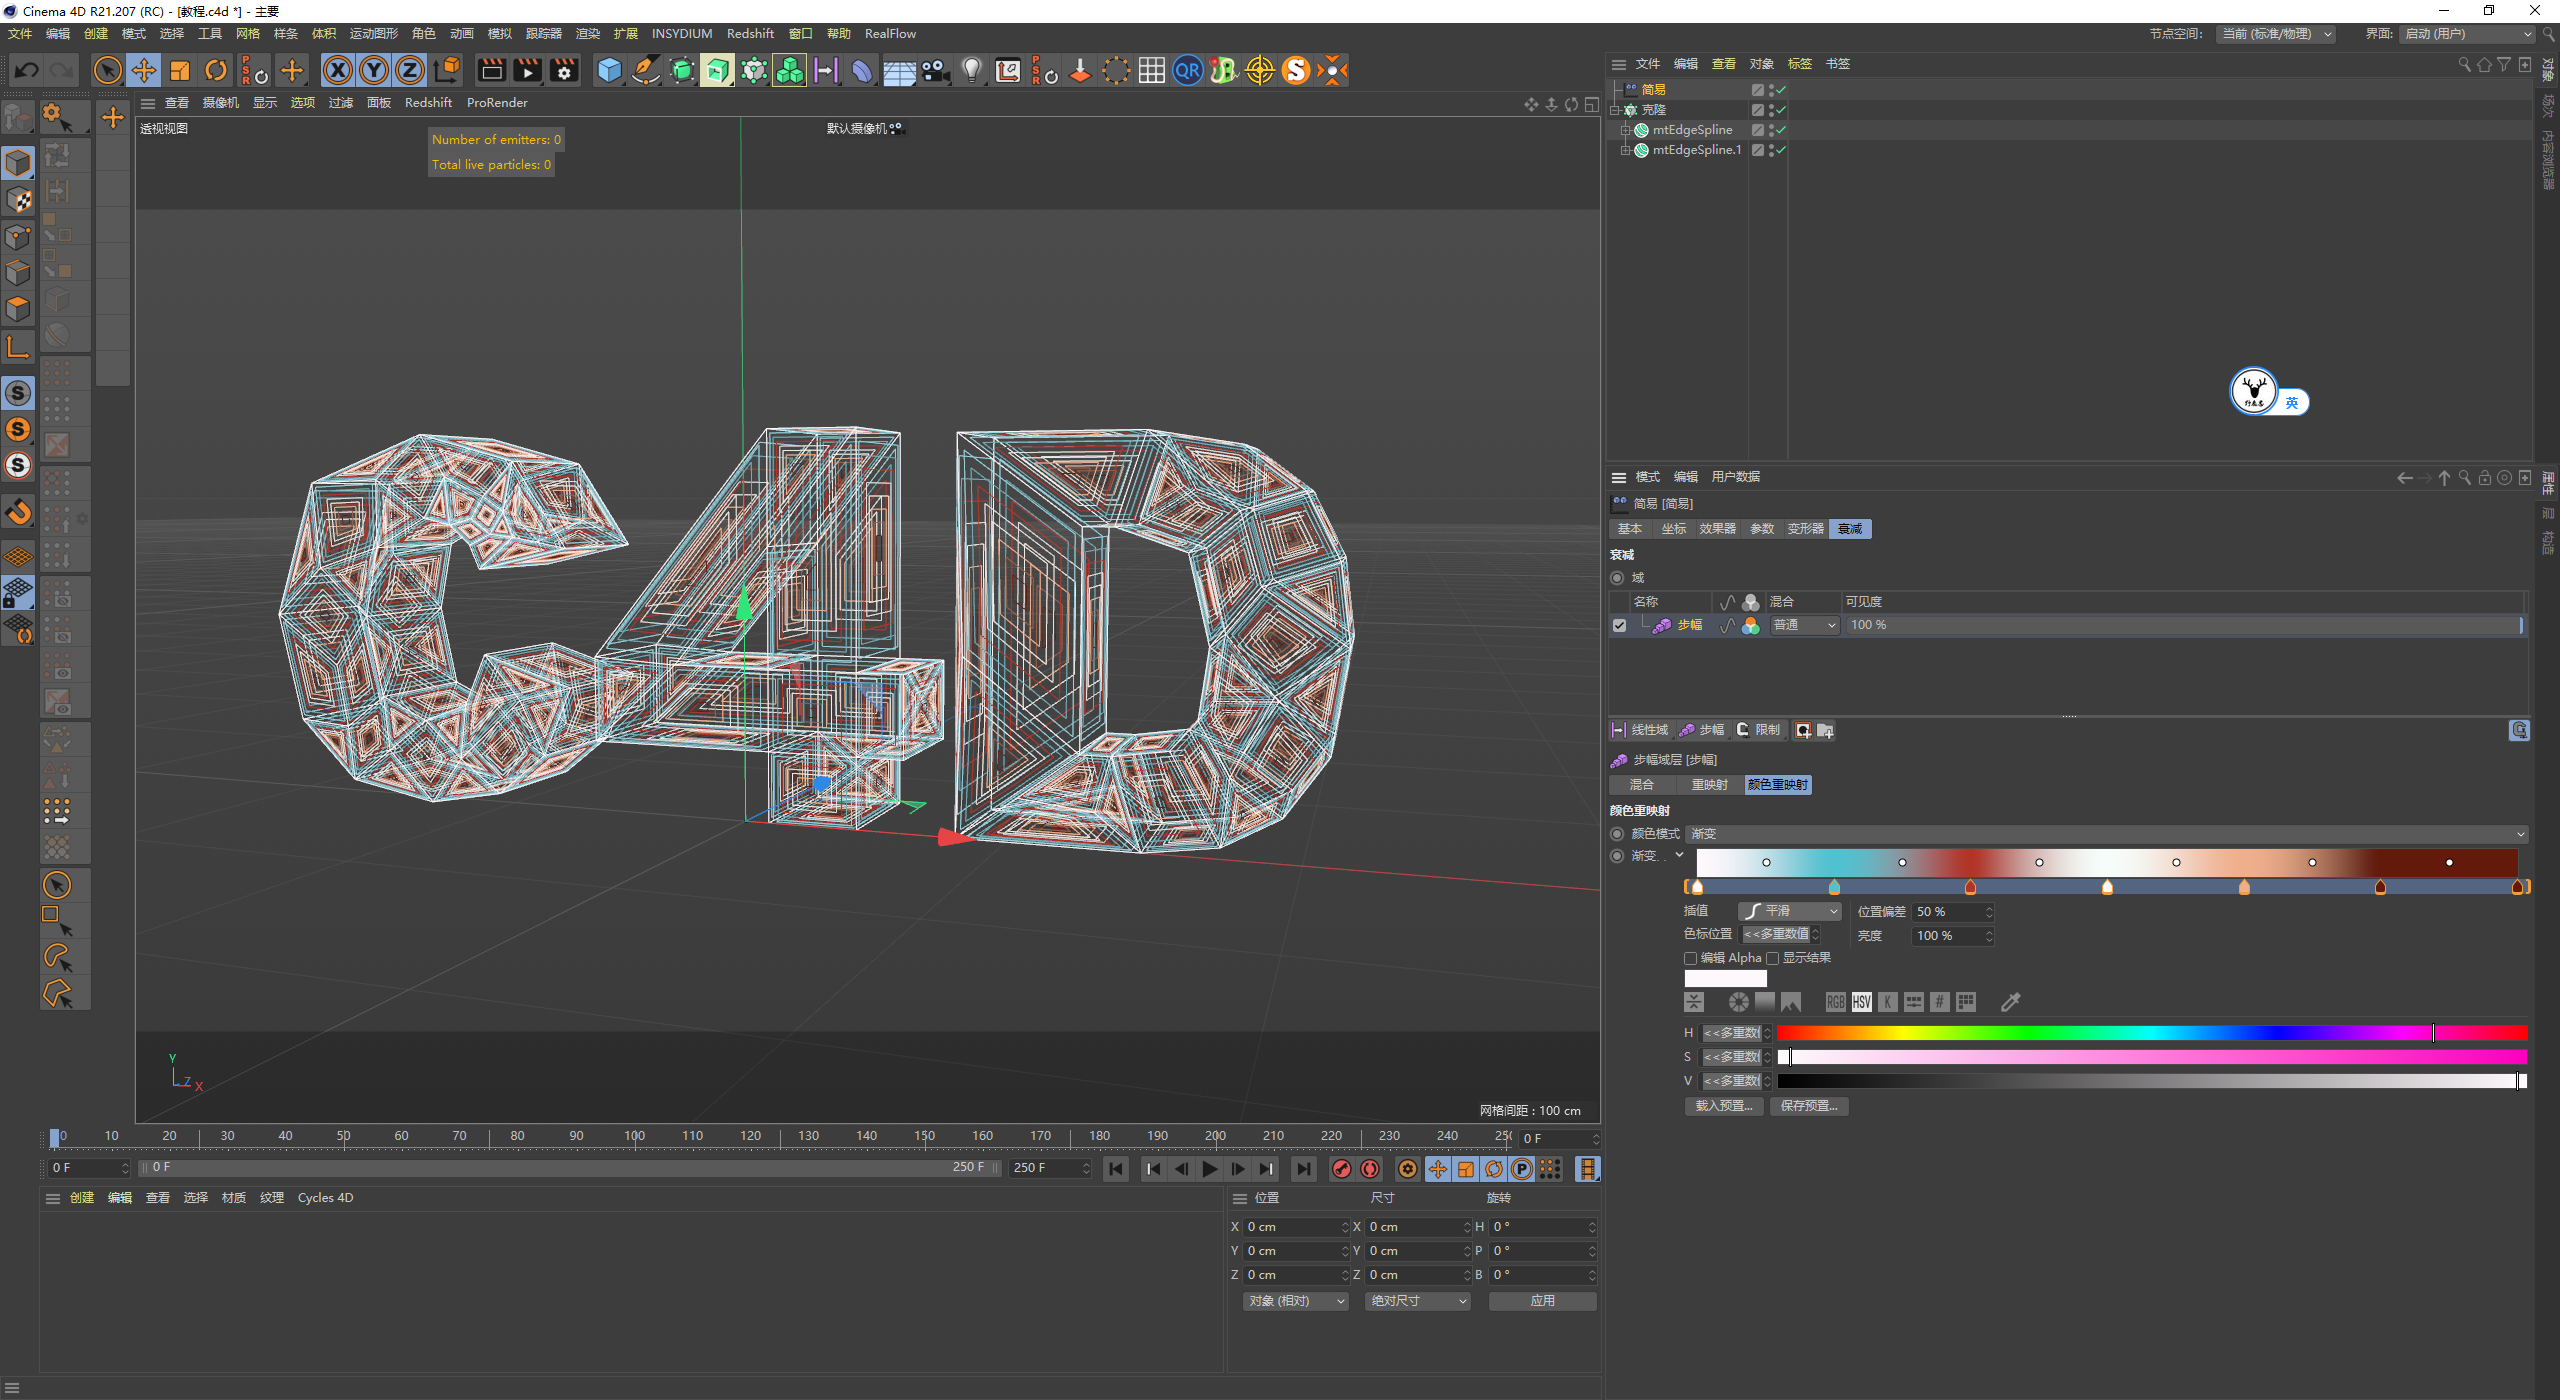Open the 插值 平滑 dropdown
This screenshot has height=1400, width=2560.
(1789, 911)
